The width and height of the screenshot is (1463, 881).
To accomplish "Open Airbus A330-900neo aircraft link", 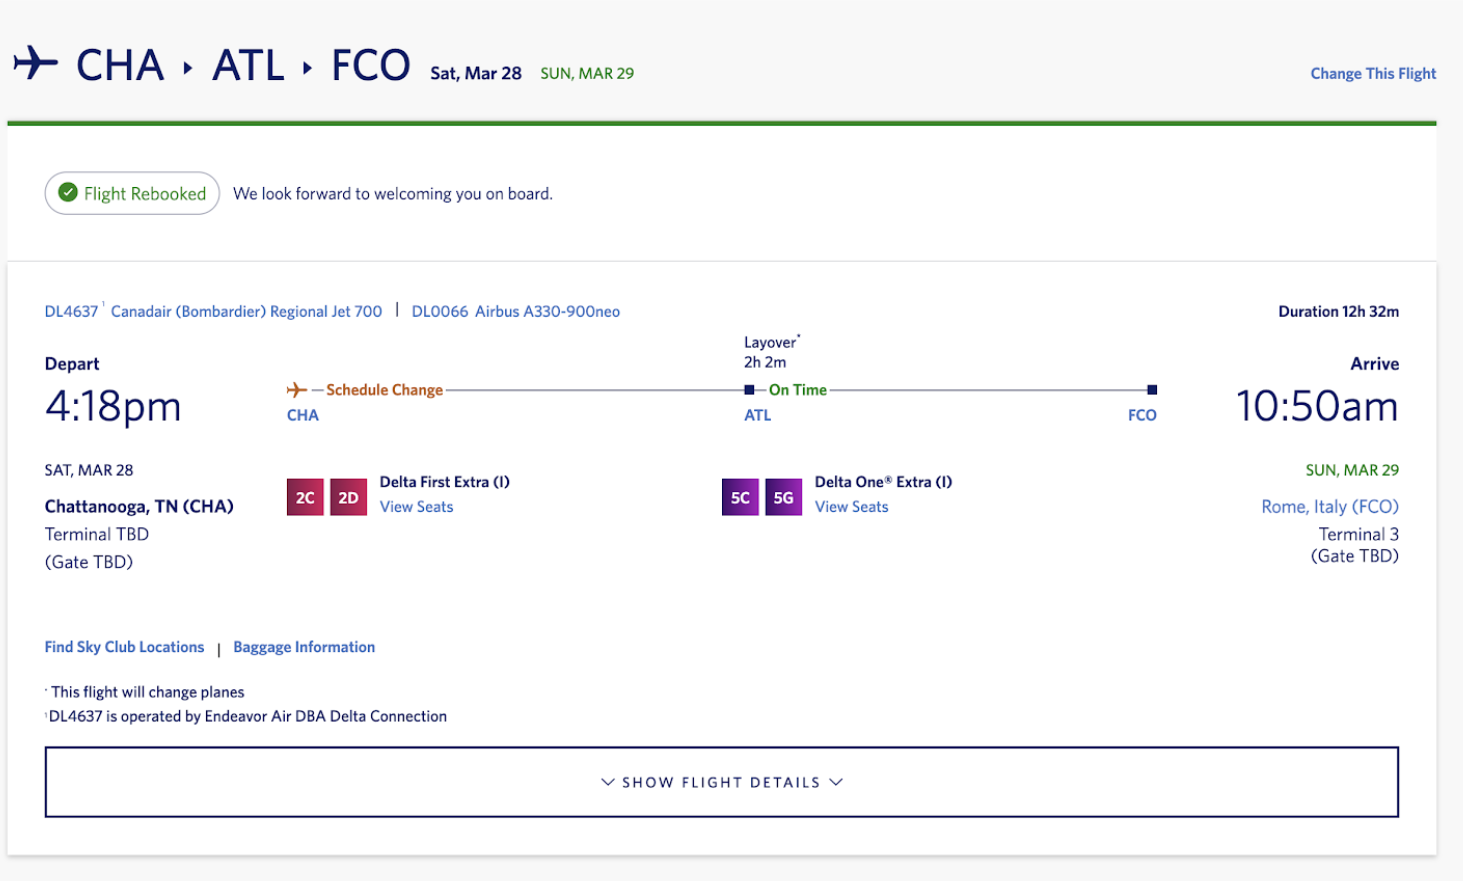I will click(x=547, y=311).
